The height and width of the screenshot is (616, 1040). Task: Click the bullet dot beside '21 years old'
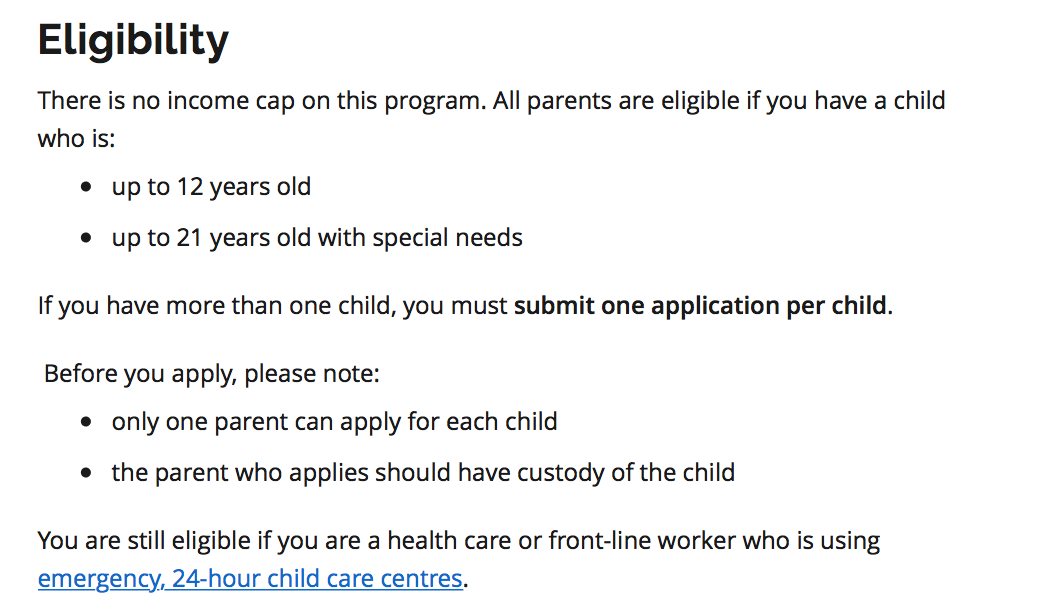click(86, 239)
